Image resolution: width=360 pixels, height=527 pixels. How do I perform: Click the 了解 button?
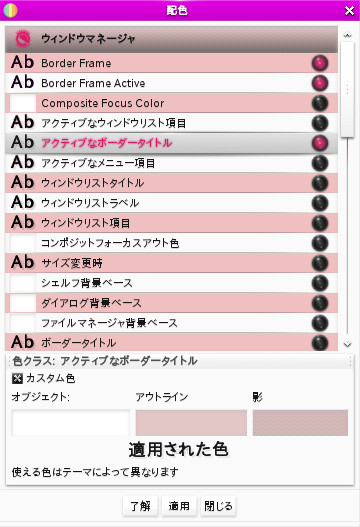click(x=140, y=506)
